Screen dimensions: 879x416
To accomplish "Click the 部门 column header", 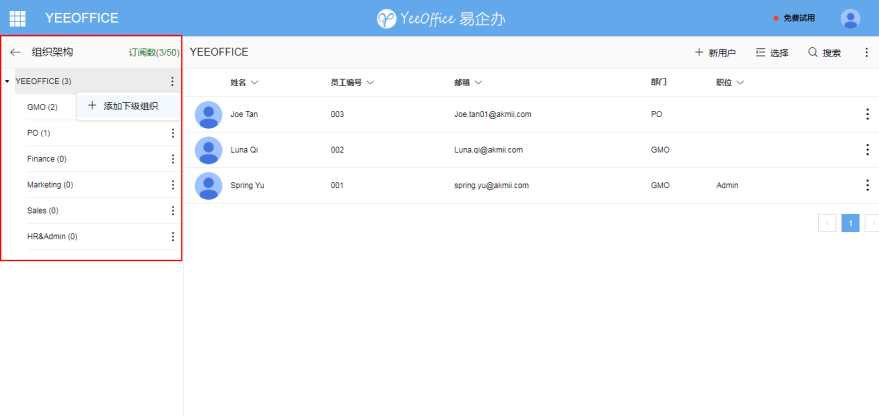I will click(659, 82).
